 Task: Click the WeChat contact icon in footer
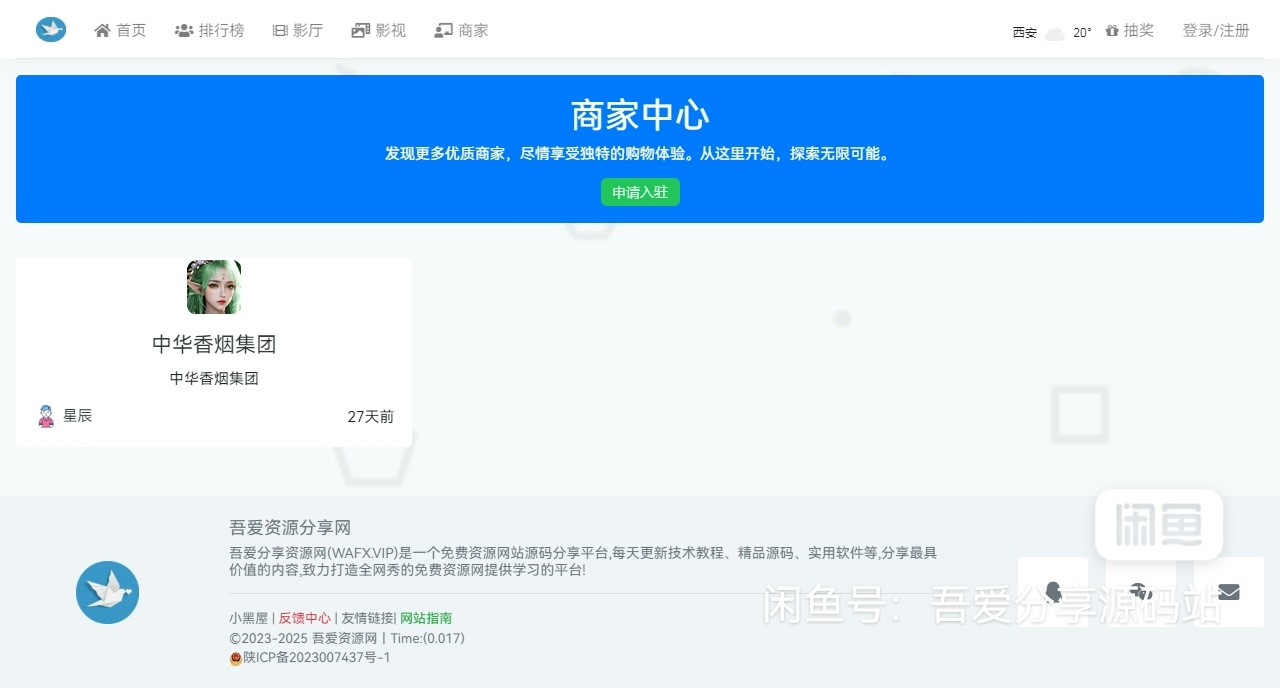tap(1141, 591)
